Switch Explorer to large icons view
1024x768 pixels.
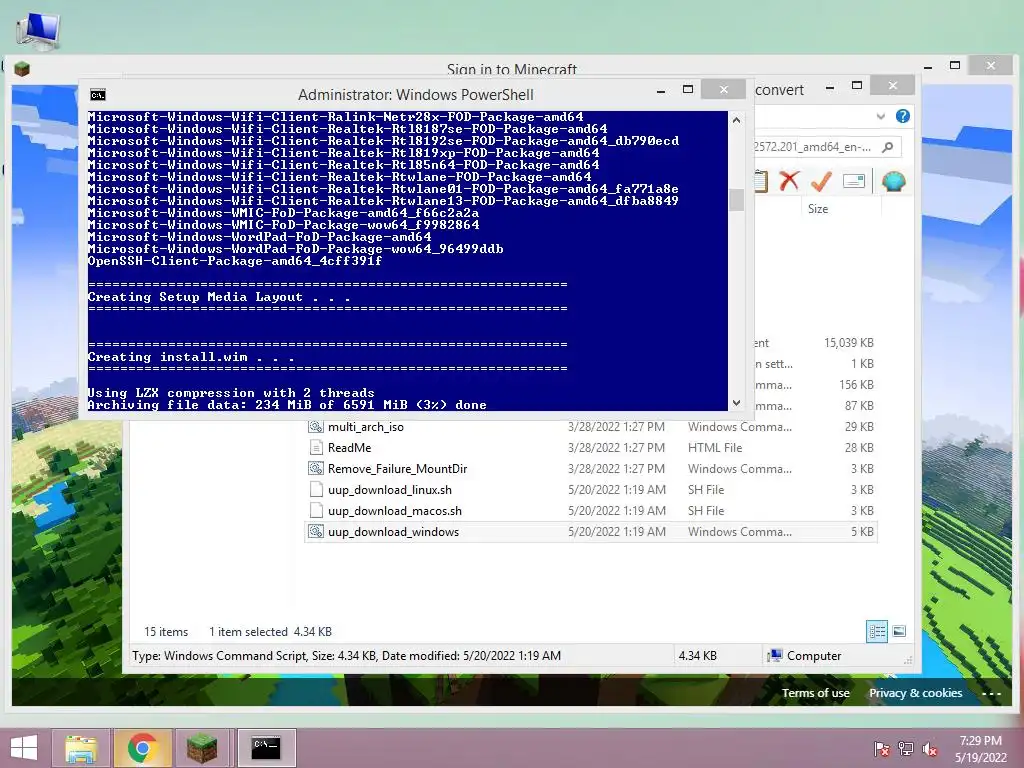(899, 631)
